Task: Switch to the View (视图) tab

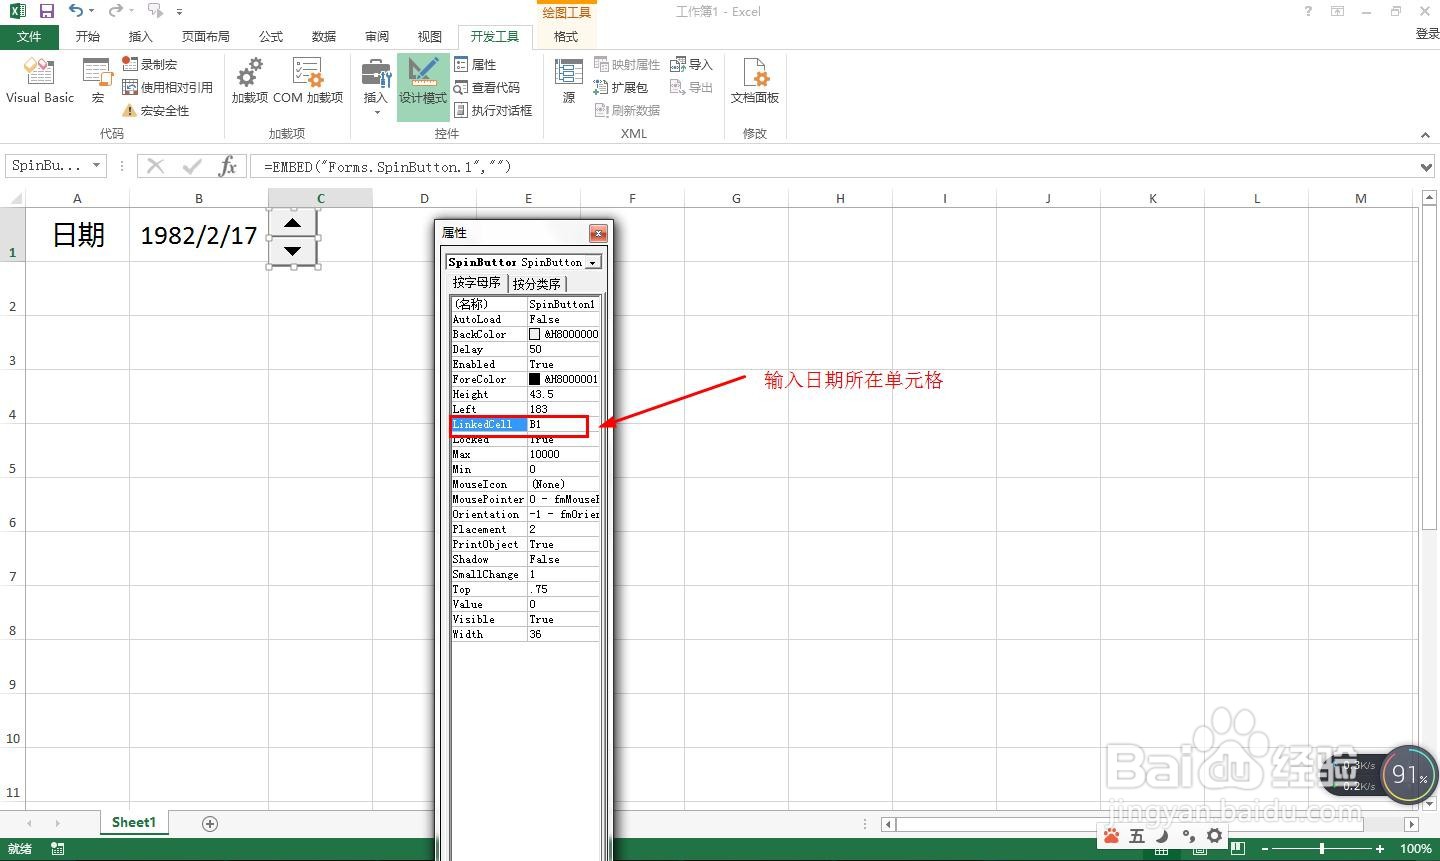Action: click(x=430, y=36)
